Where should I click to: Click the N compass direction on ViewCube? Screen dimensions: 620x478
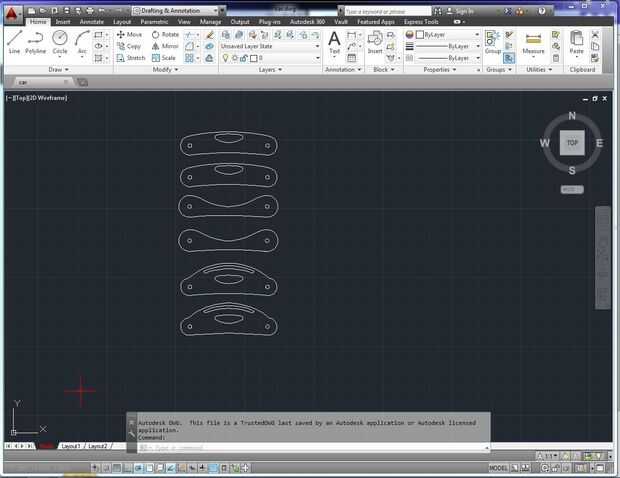572,116
